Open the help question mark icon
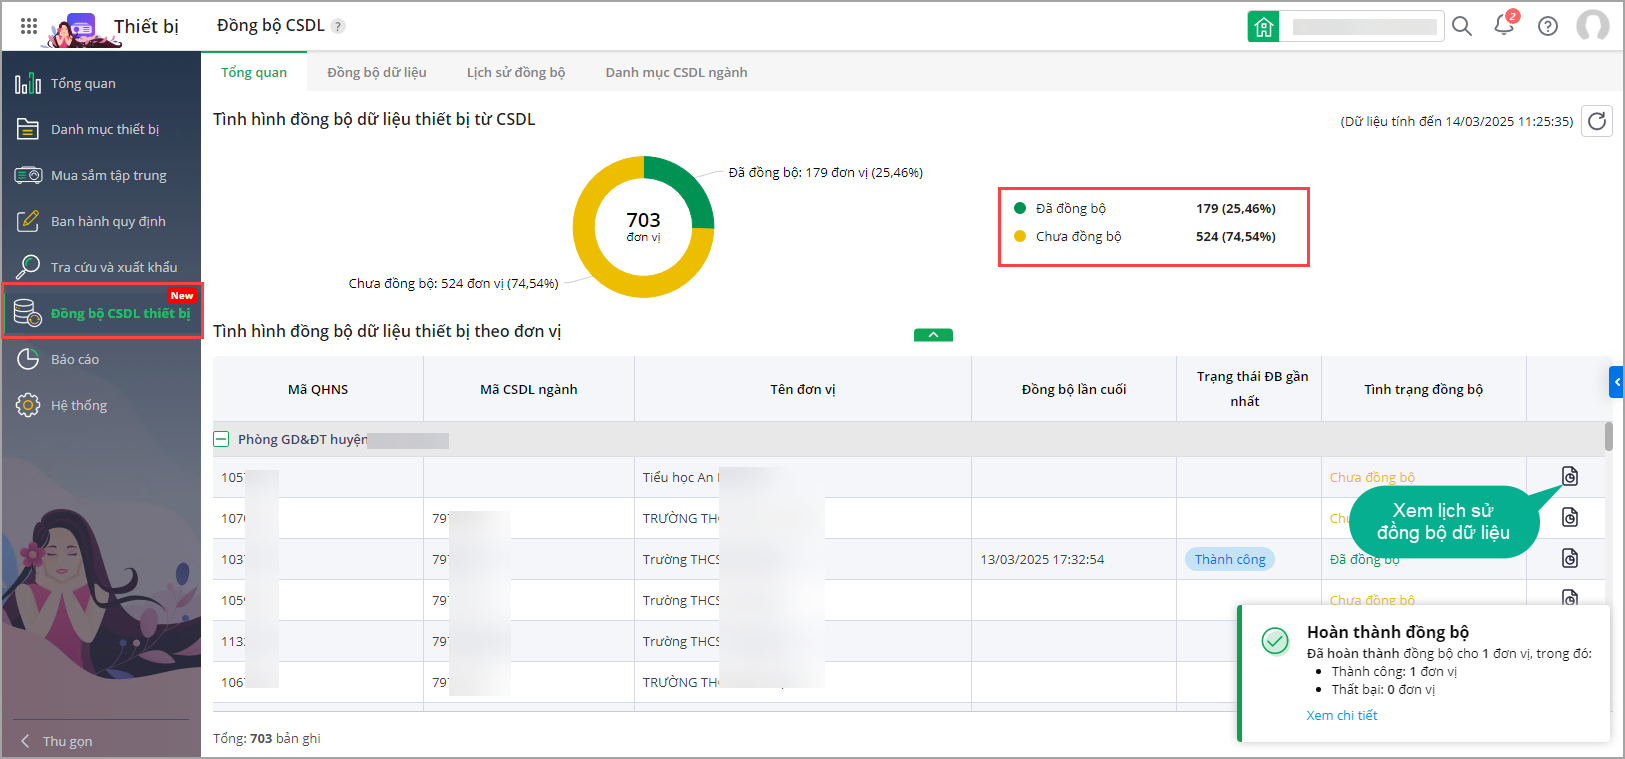 tap(1548, 27)
